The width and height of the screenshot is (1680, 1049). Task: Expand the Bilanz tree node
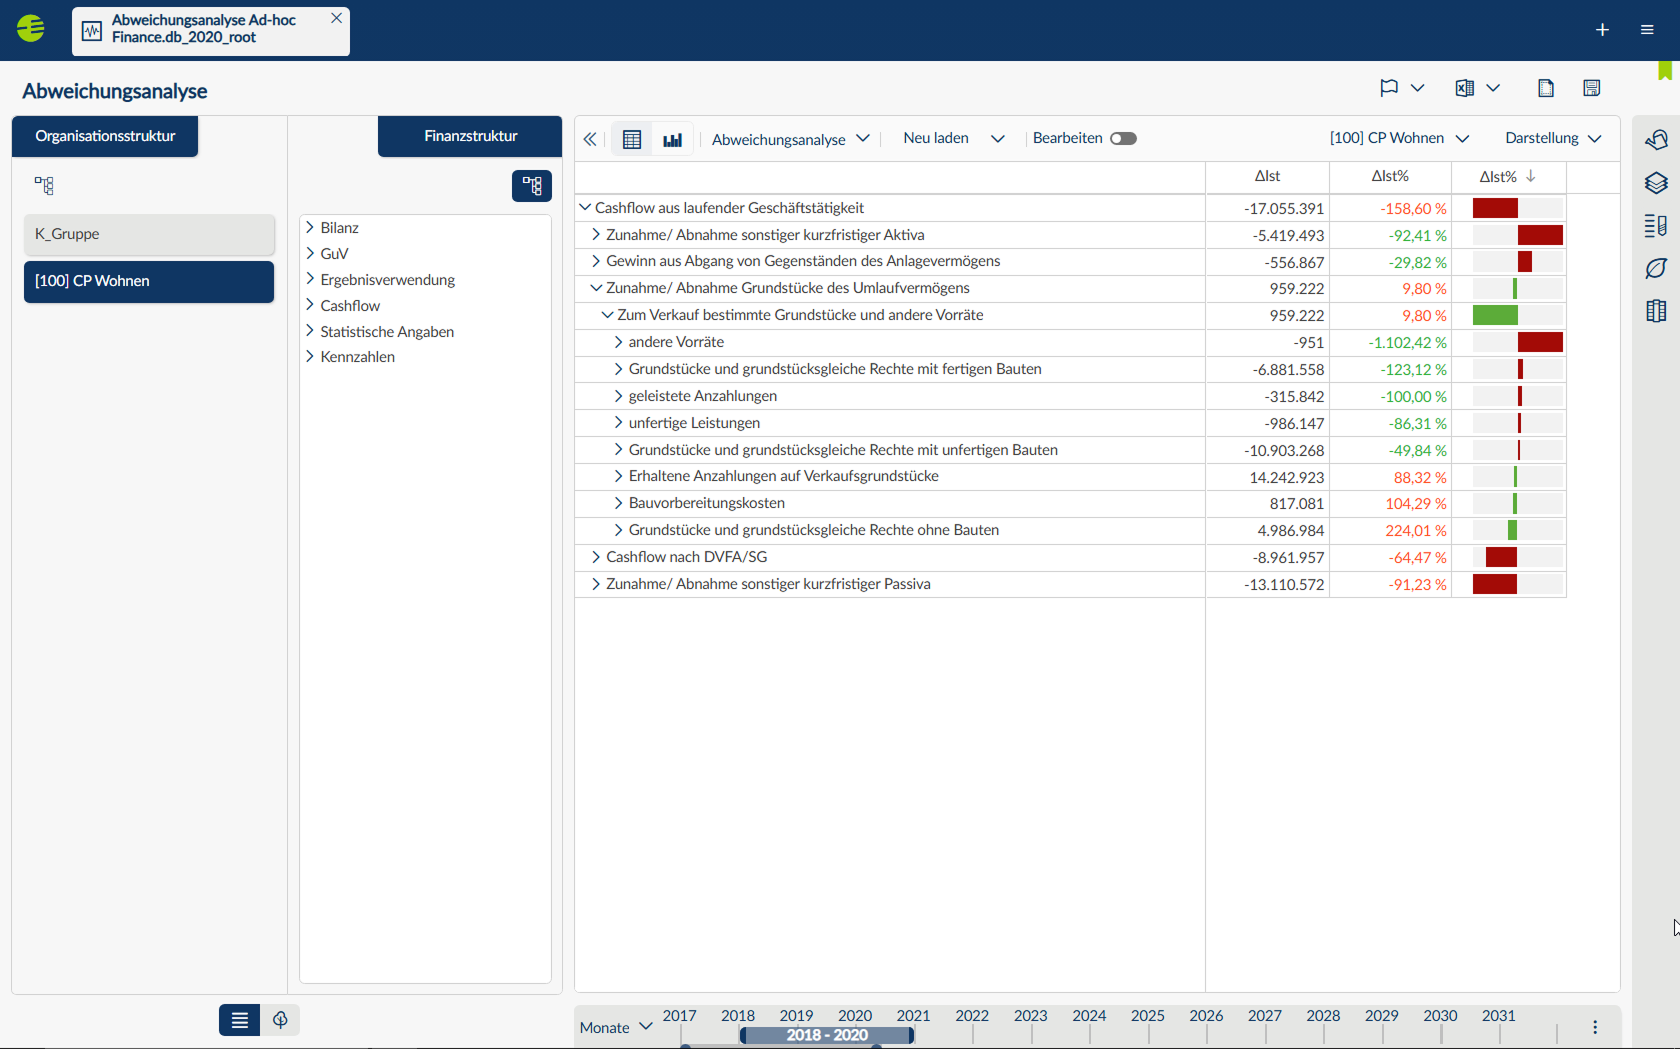coord(310,228)
